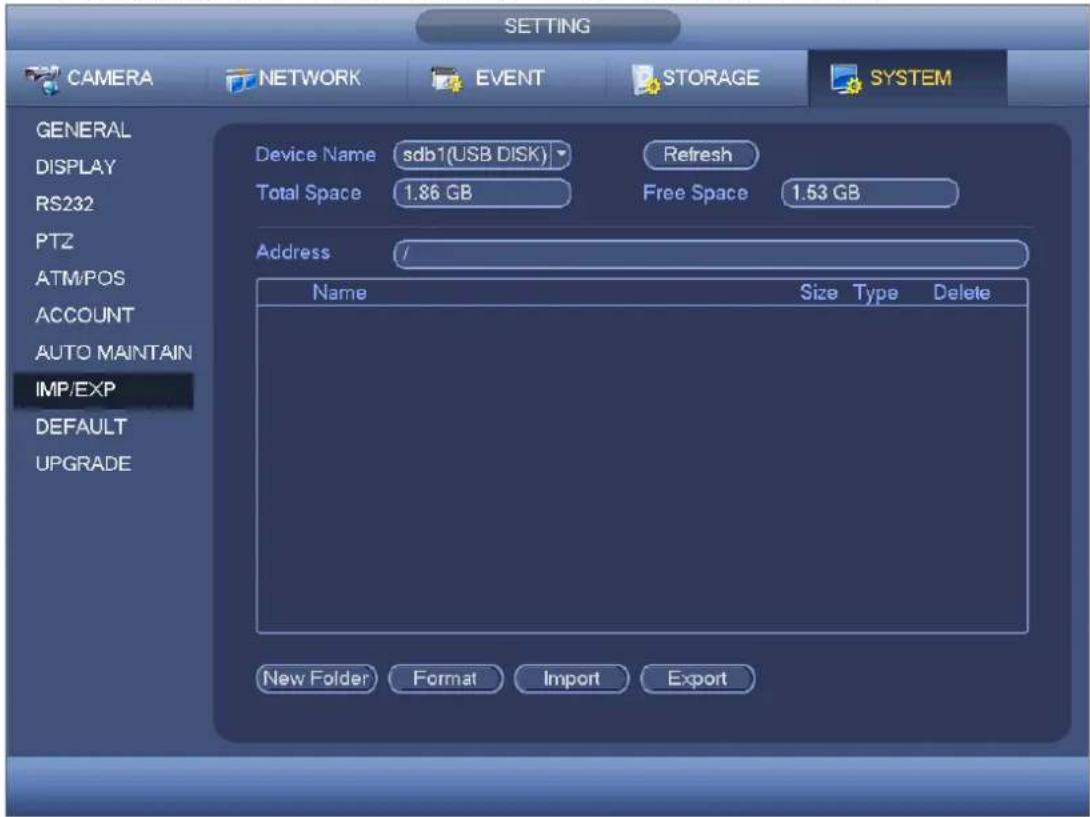Click the SETTING title text
Image resolution: width=1090 pixels, height=817 pixels.
click(547, 26)
